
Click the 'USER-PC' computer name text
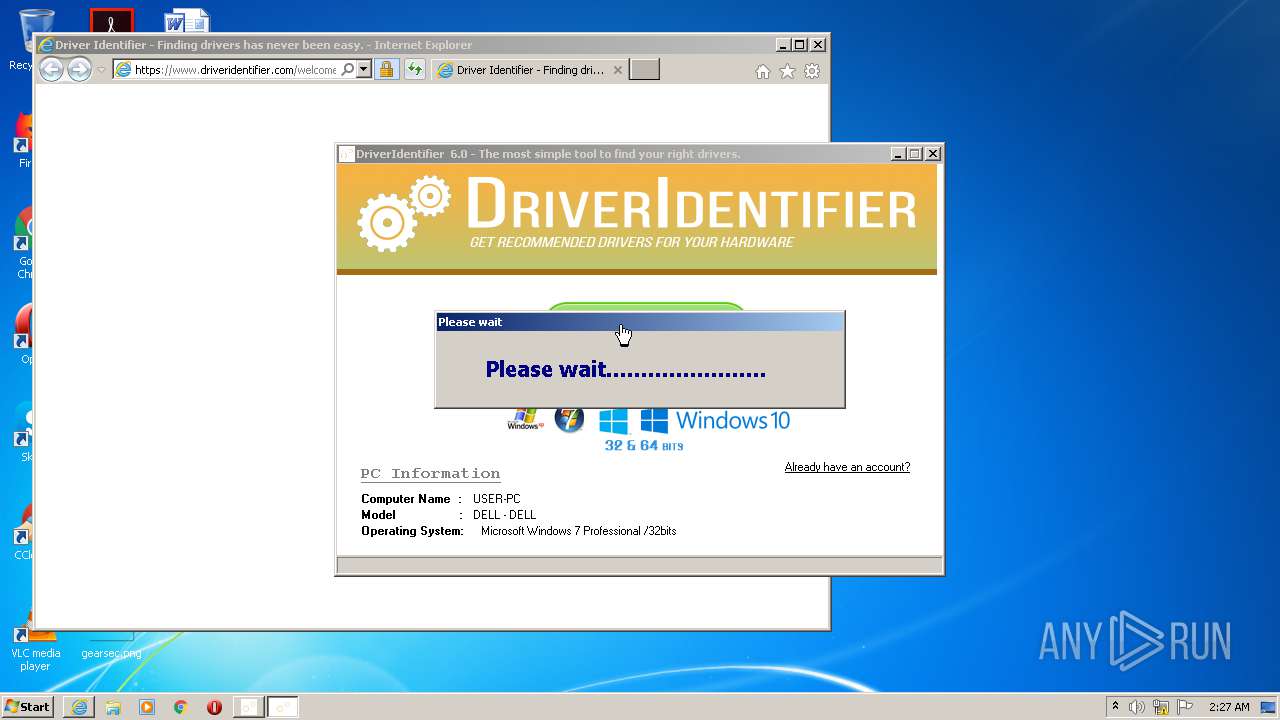pos(497,499)
